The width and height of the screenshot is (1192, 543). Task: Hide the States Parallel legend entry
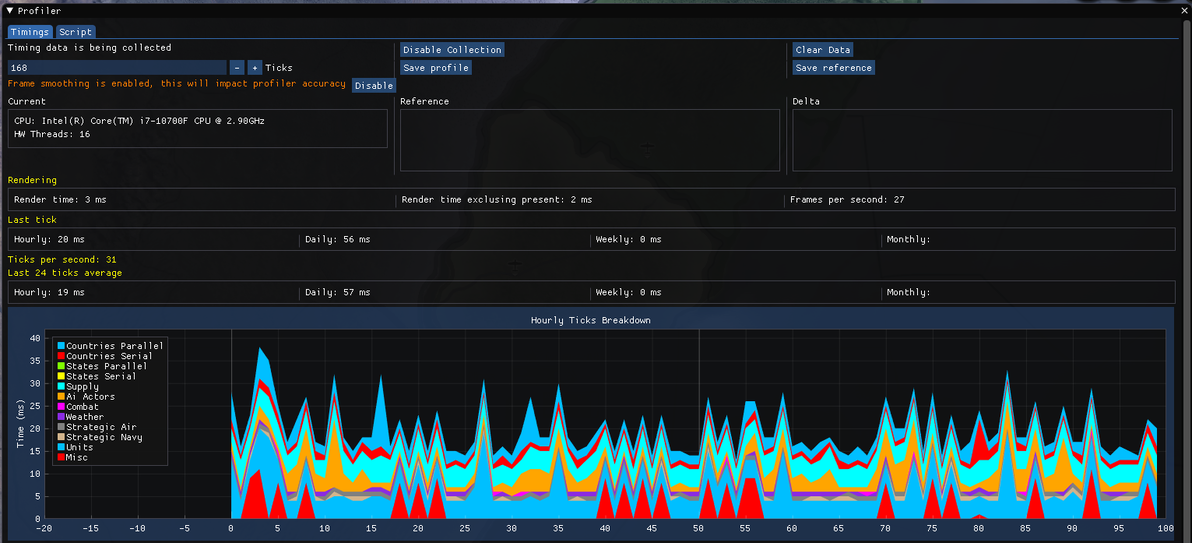coord(102,366)
